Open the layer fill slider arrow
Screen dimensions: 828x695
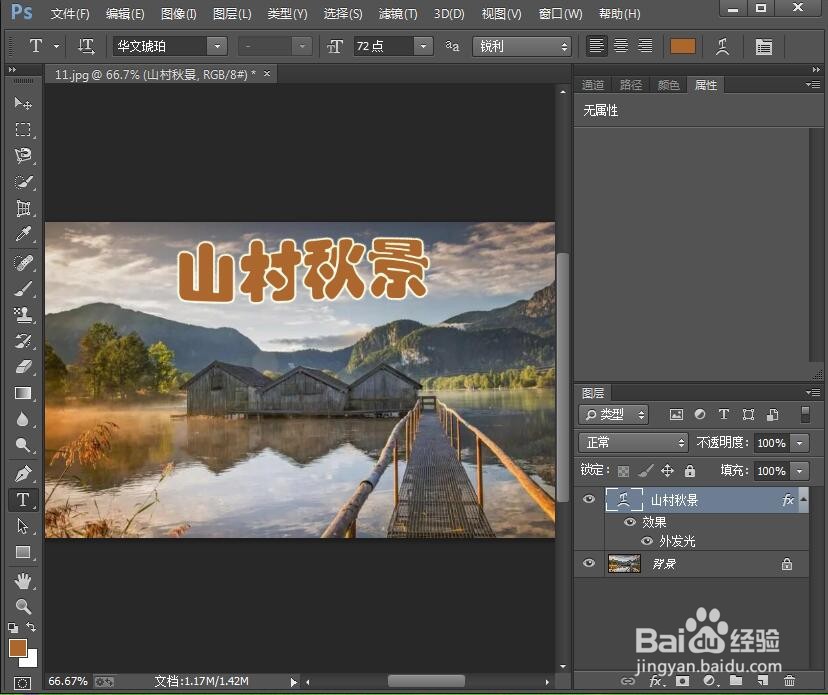point(799,471)
